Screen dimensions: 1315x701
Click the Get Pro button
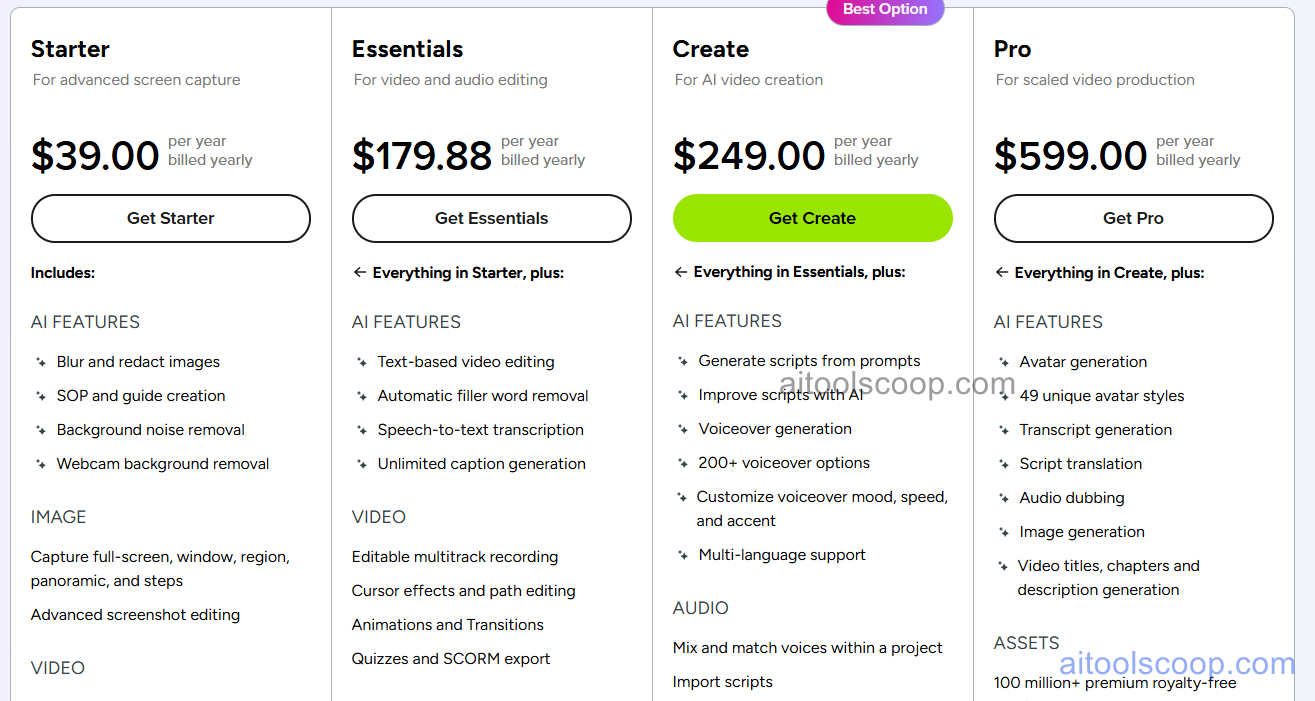point(1133,218)
